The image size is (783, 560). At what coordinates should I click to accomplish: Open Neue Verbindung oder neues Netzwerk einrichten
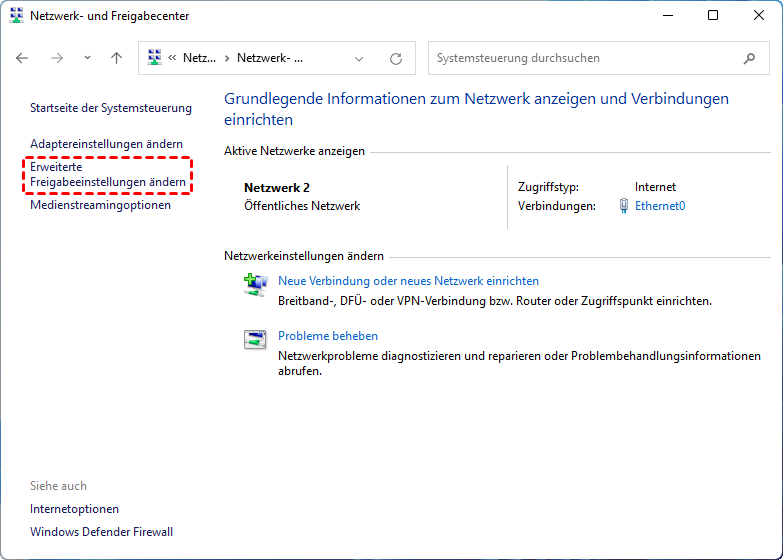(408, 281)
